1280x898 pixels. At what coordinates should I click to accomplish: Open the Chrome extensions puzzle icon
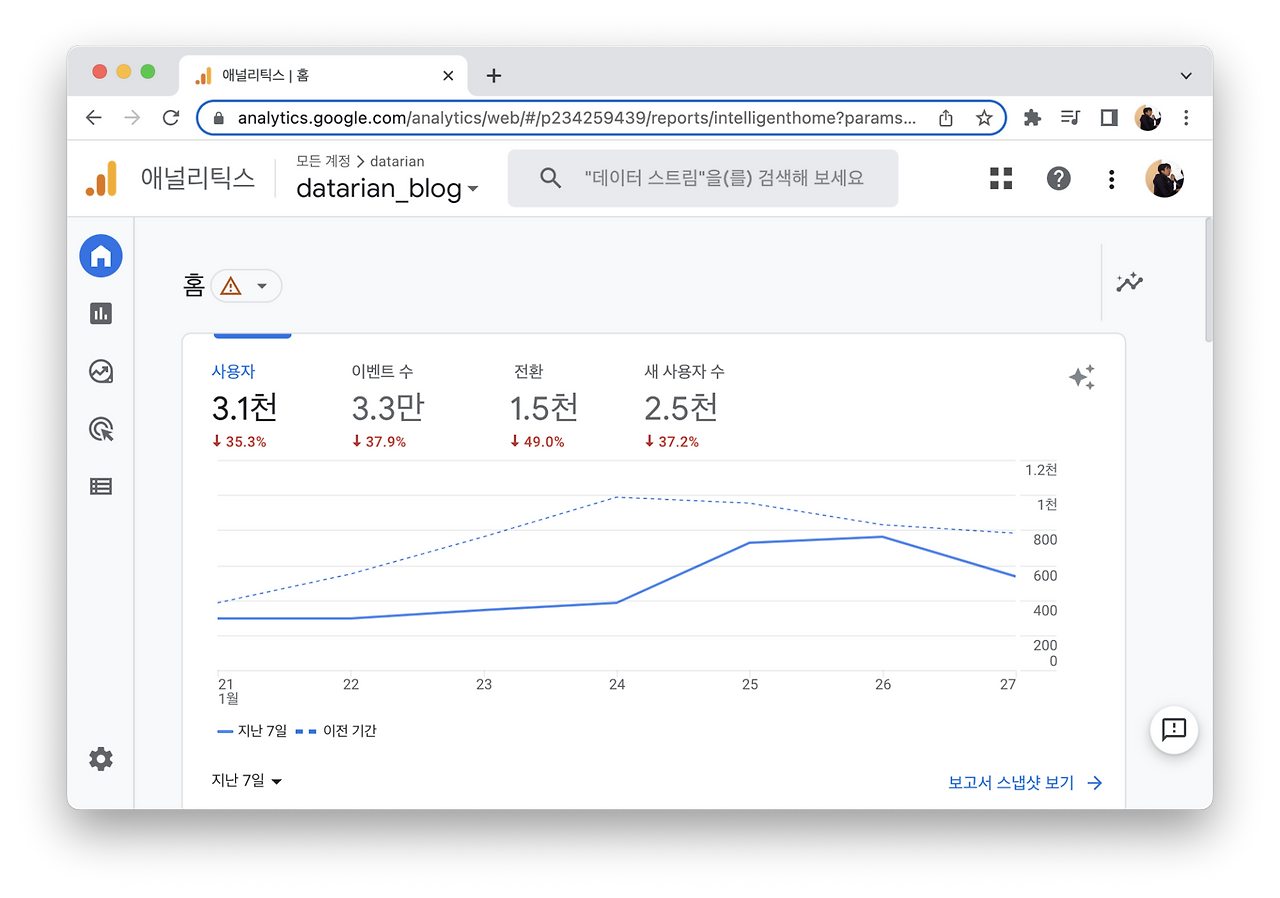click(1032, 118)
